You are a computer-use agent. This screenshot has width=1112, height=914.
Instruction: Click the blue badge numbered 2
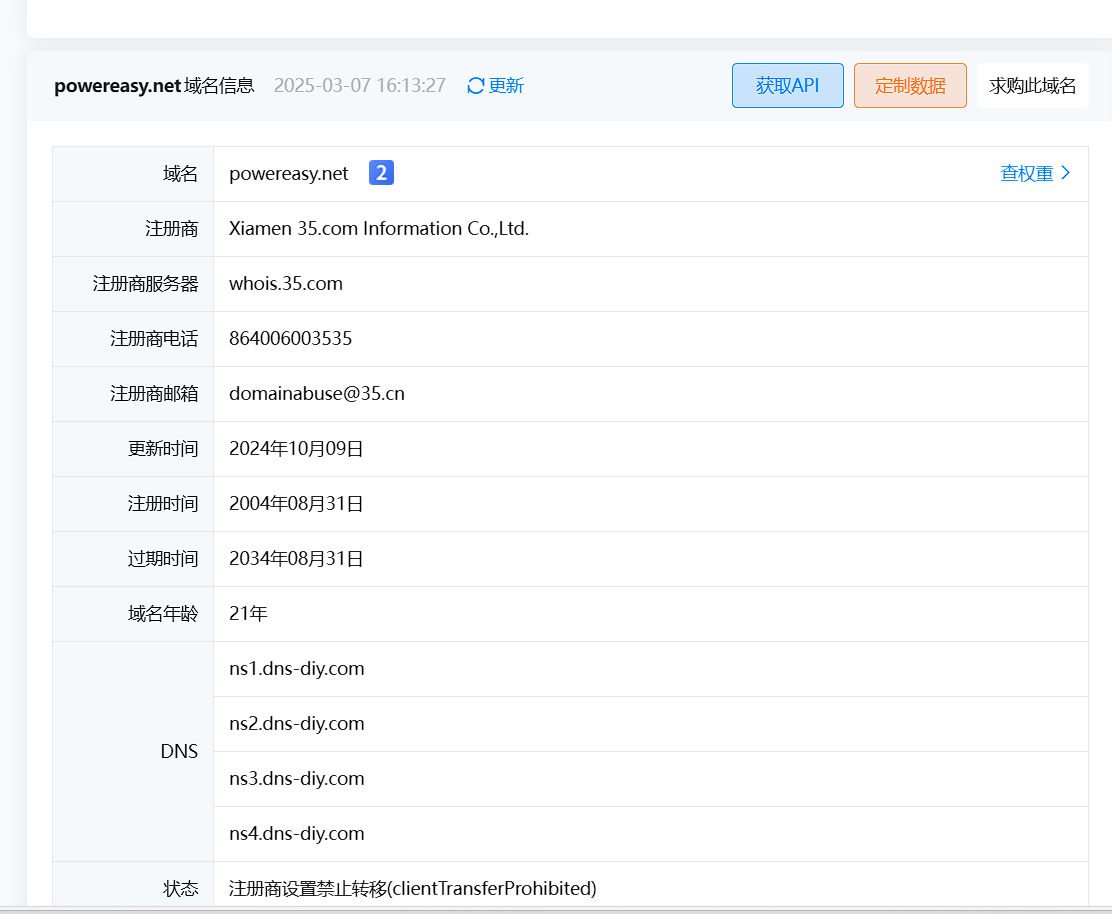point(381,173)
